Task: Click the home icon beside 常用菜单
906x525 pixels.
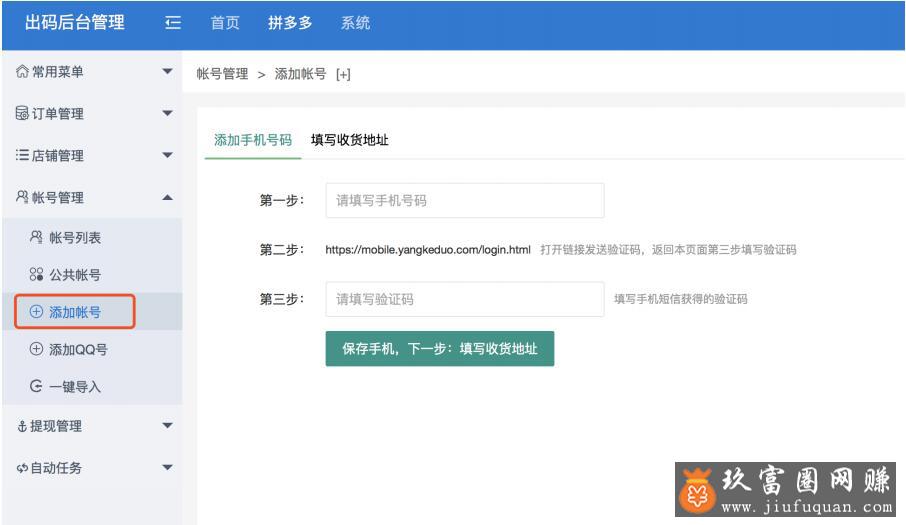Action: [x=22, y=72]
